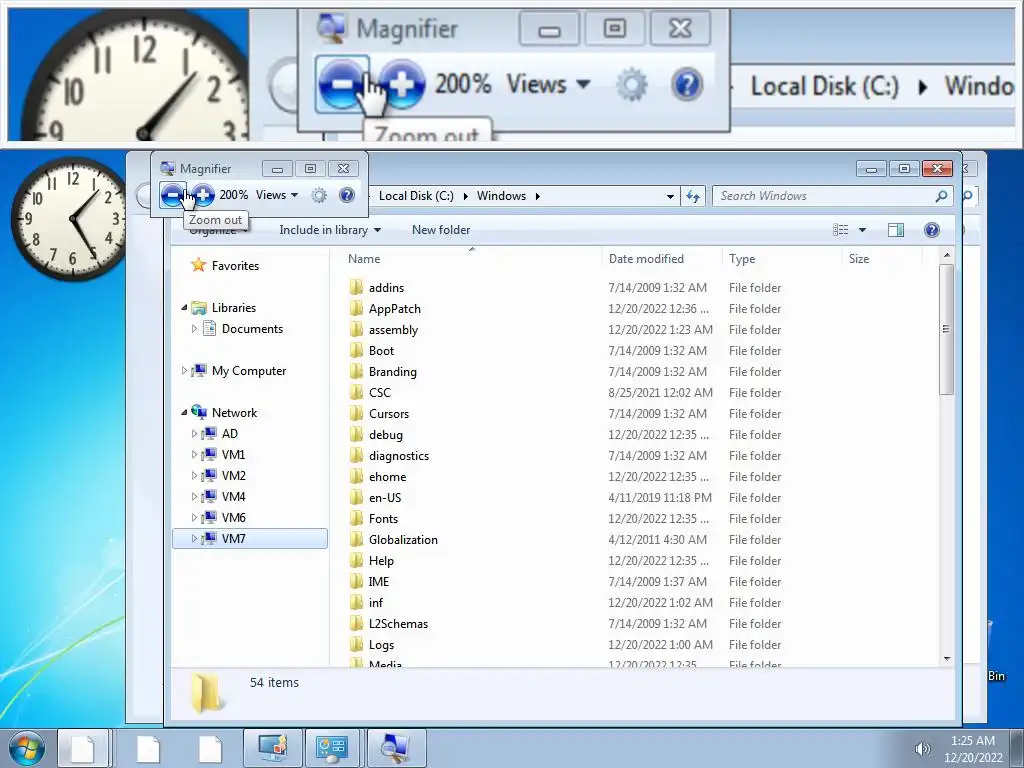The width and height of the screenshot is (1024, 768).
Task: Select VM1 in the Network tree
Action: click(233, 455)
